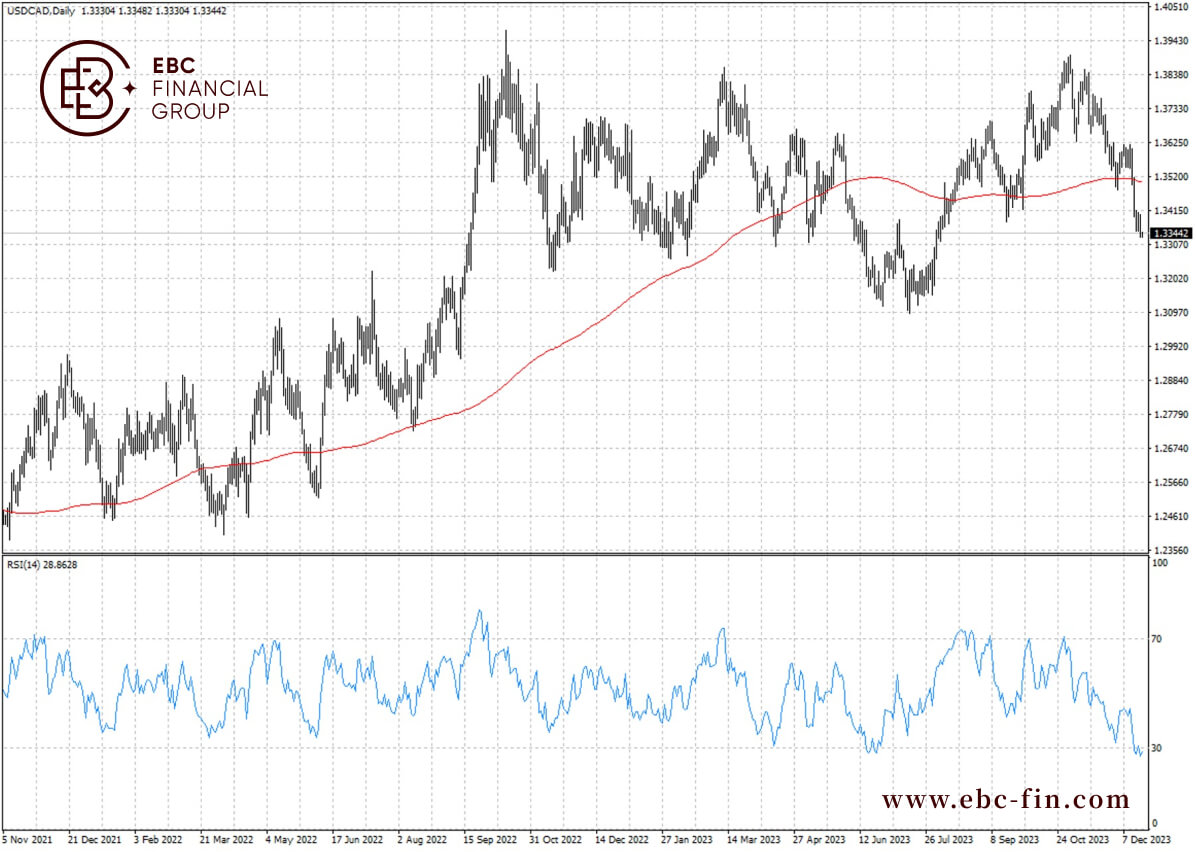Click the 31 Oct 2022 date label
Viewport: 1196px width, 852px height.
click(555, 839)
